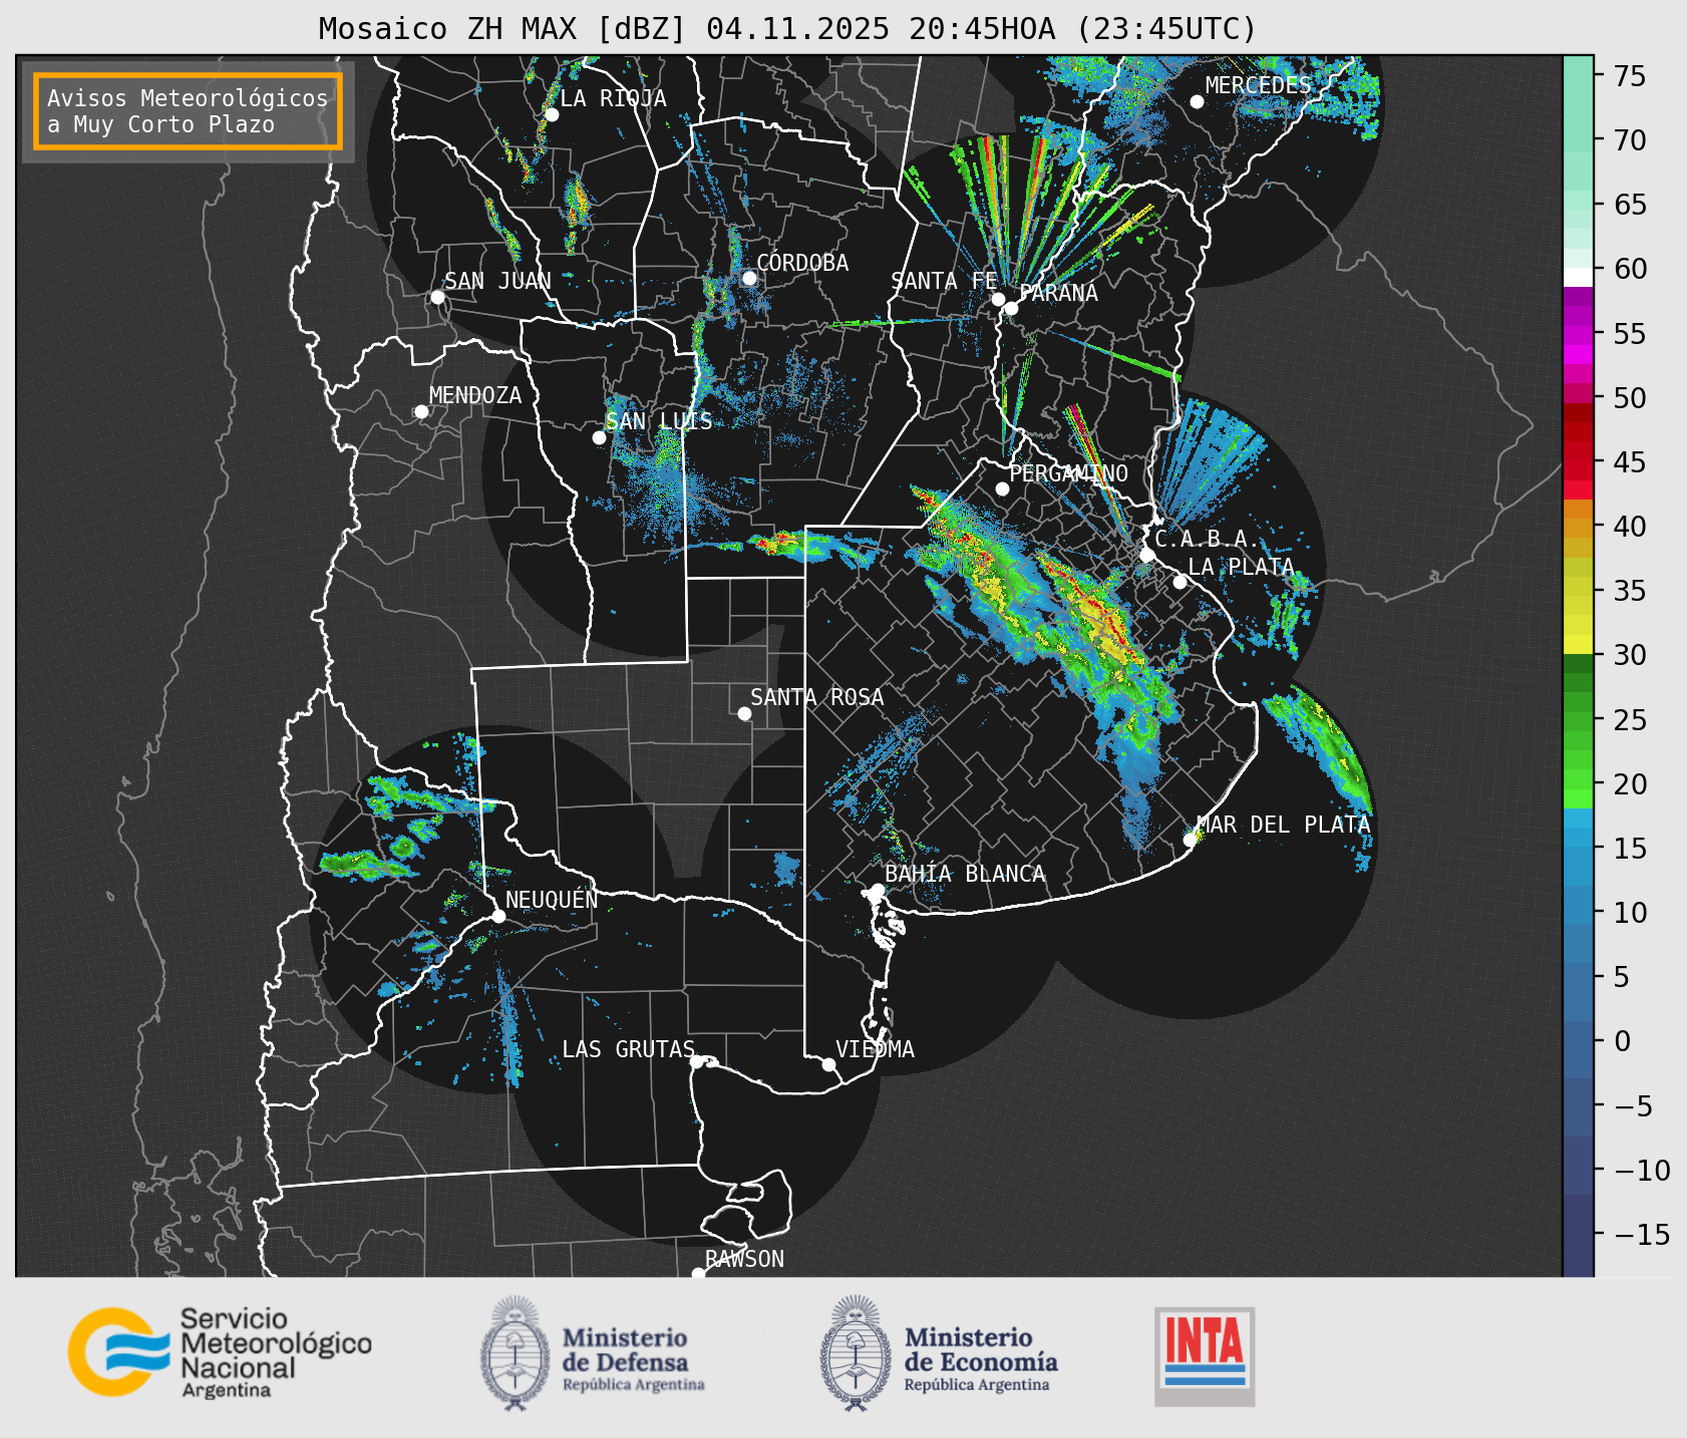Click the San Luis city marker dot
The image size is (1687, 1438).
tap(599, 438)
